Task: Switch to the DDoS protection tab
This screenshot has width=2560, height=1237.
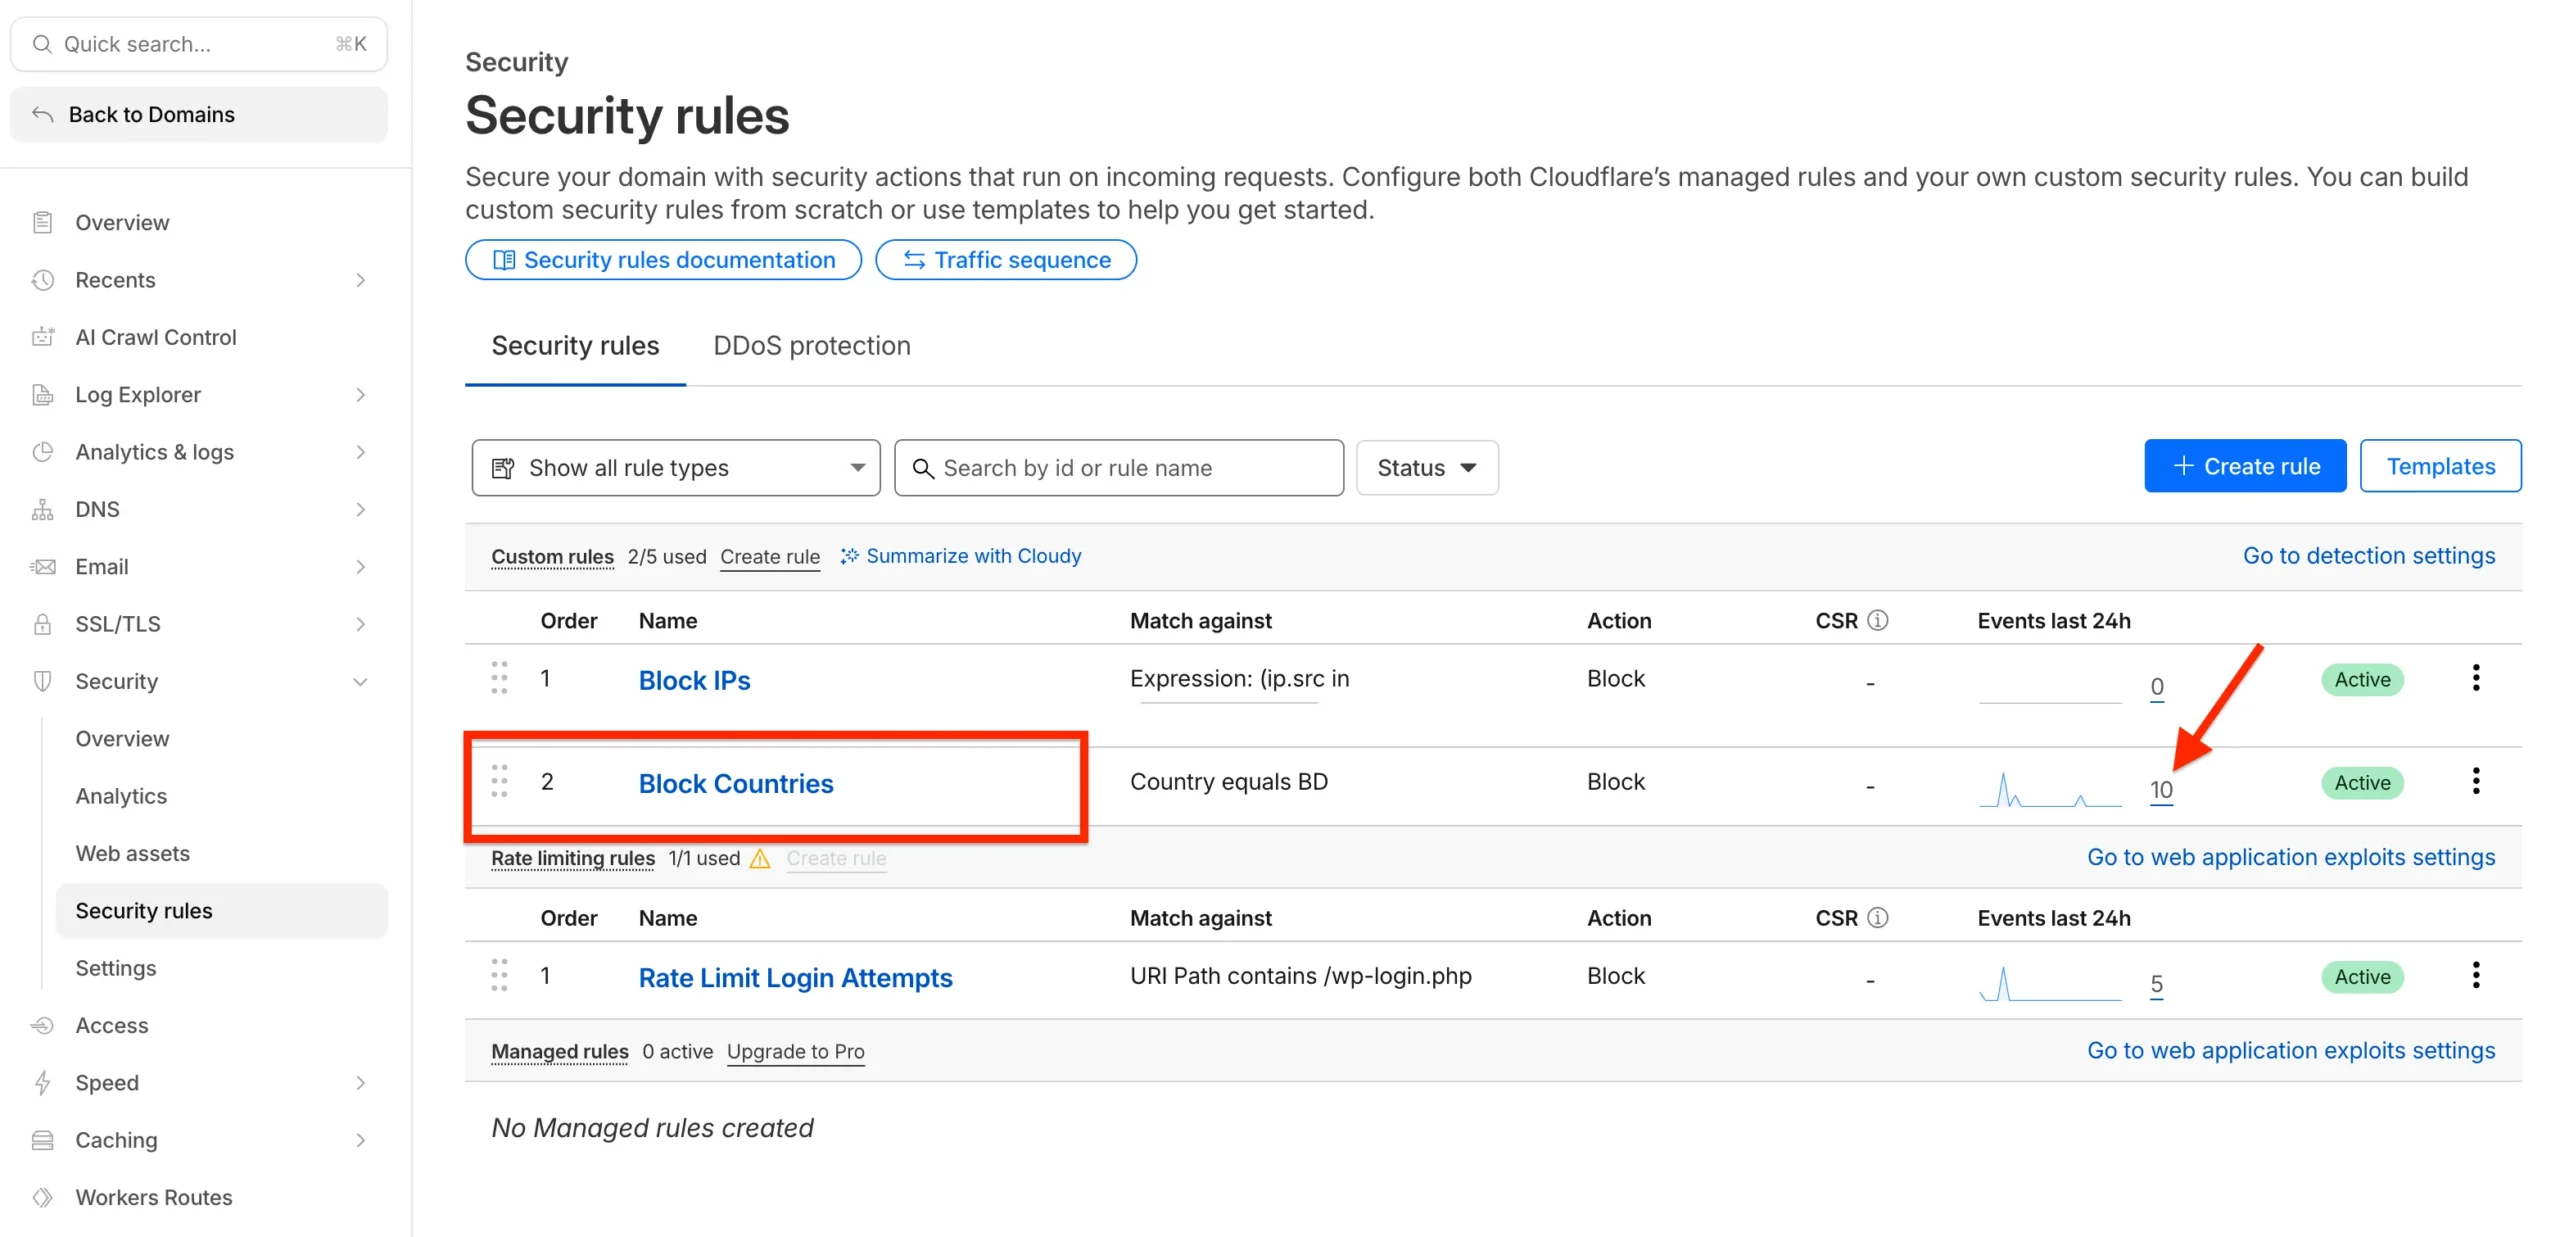Action: [x=811, y=346]
